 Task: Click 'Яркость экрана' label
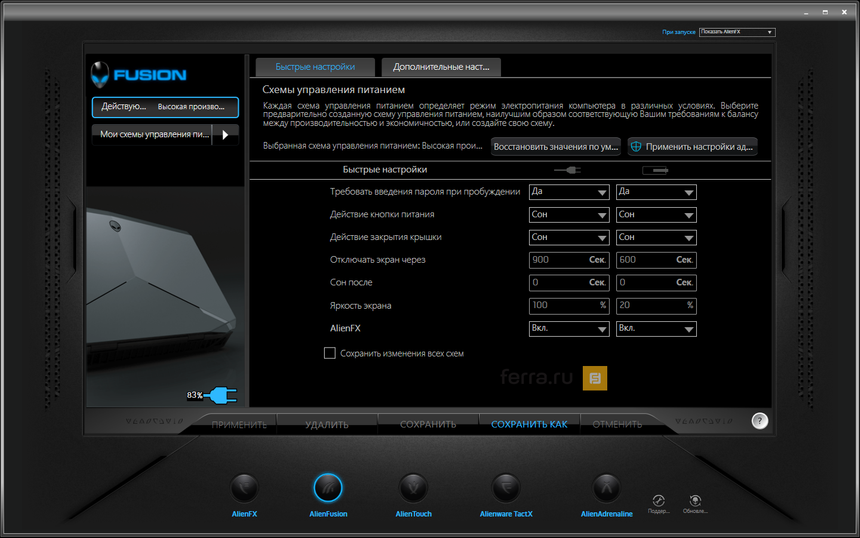coord(360,305)
